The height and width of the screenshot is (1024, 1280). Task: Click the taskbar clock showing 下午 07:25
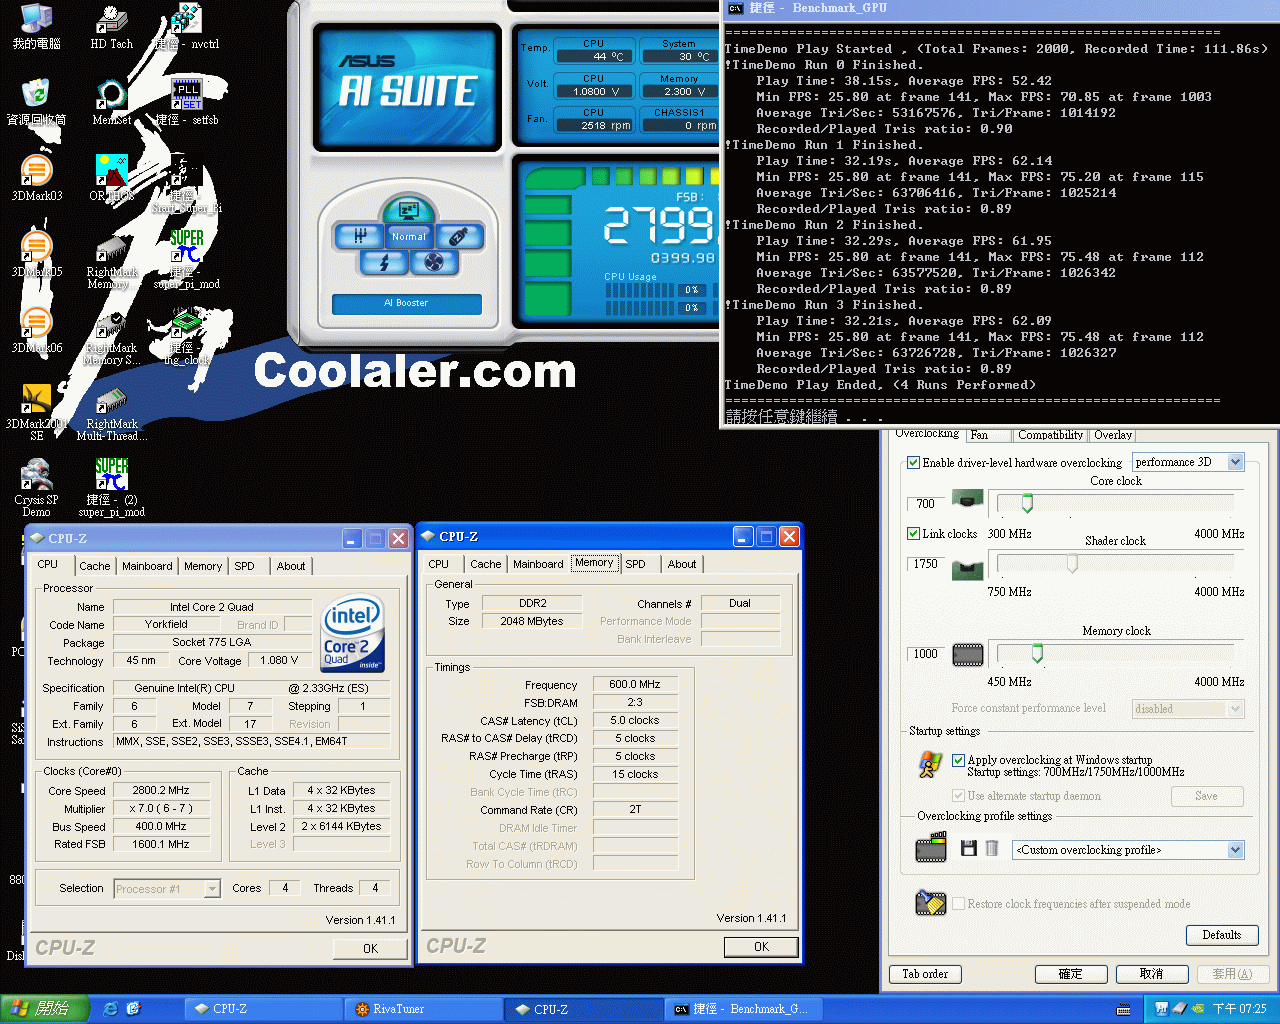click(1239, 1009)
